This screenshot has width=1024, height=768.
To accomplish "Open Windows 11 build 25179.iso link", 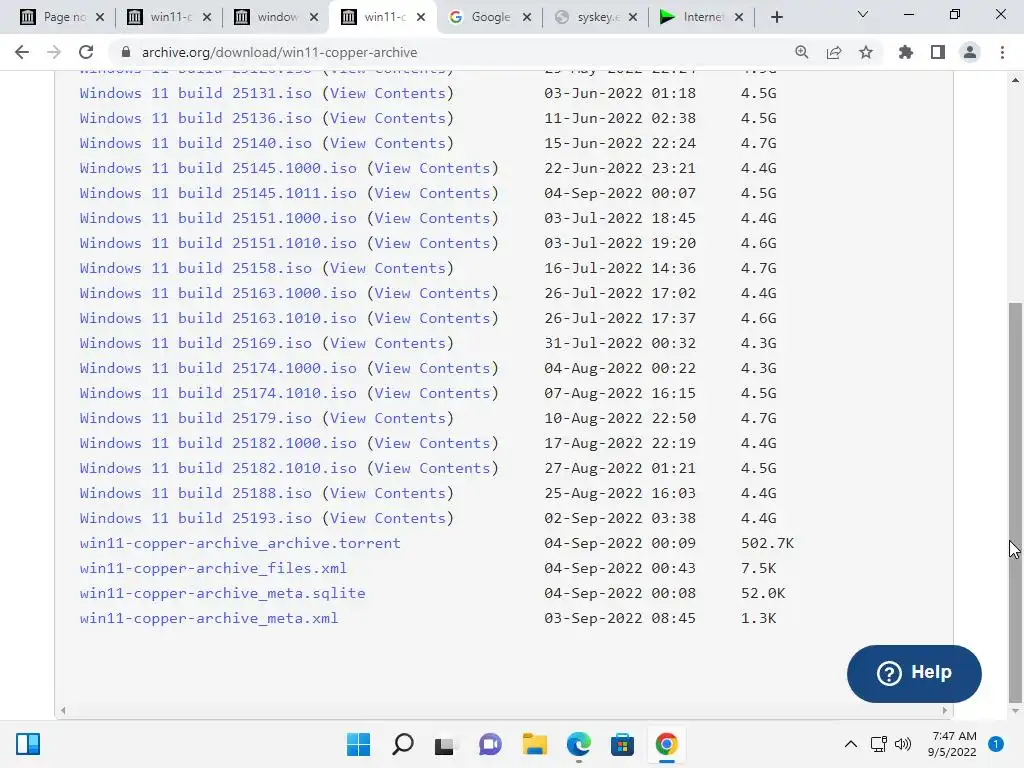I will (195, 418).
